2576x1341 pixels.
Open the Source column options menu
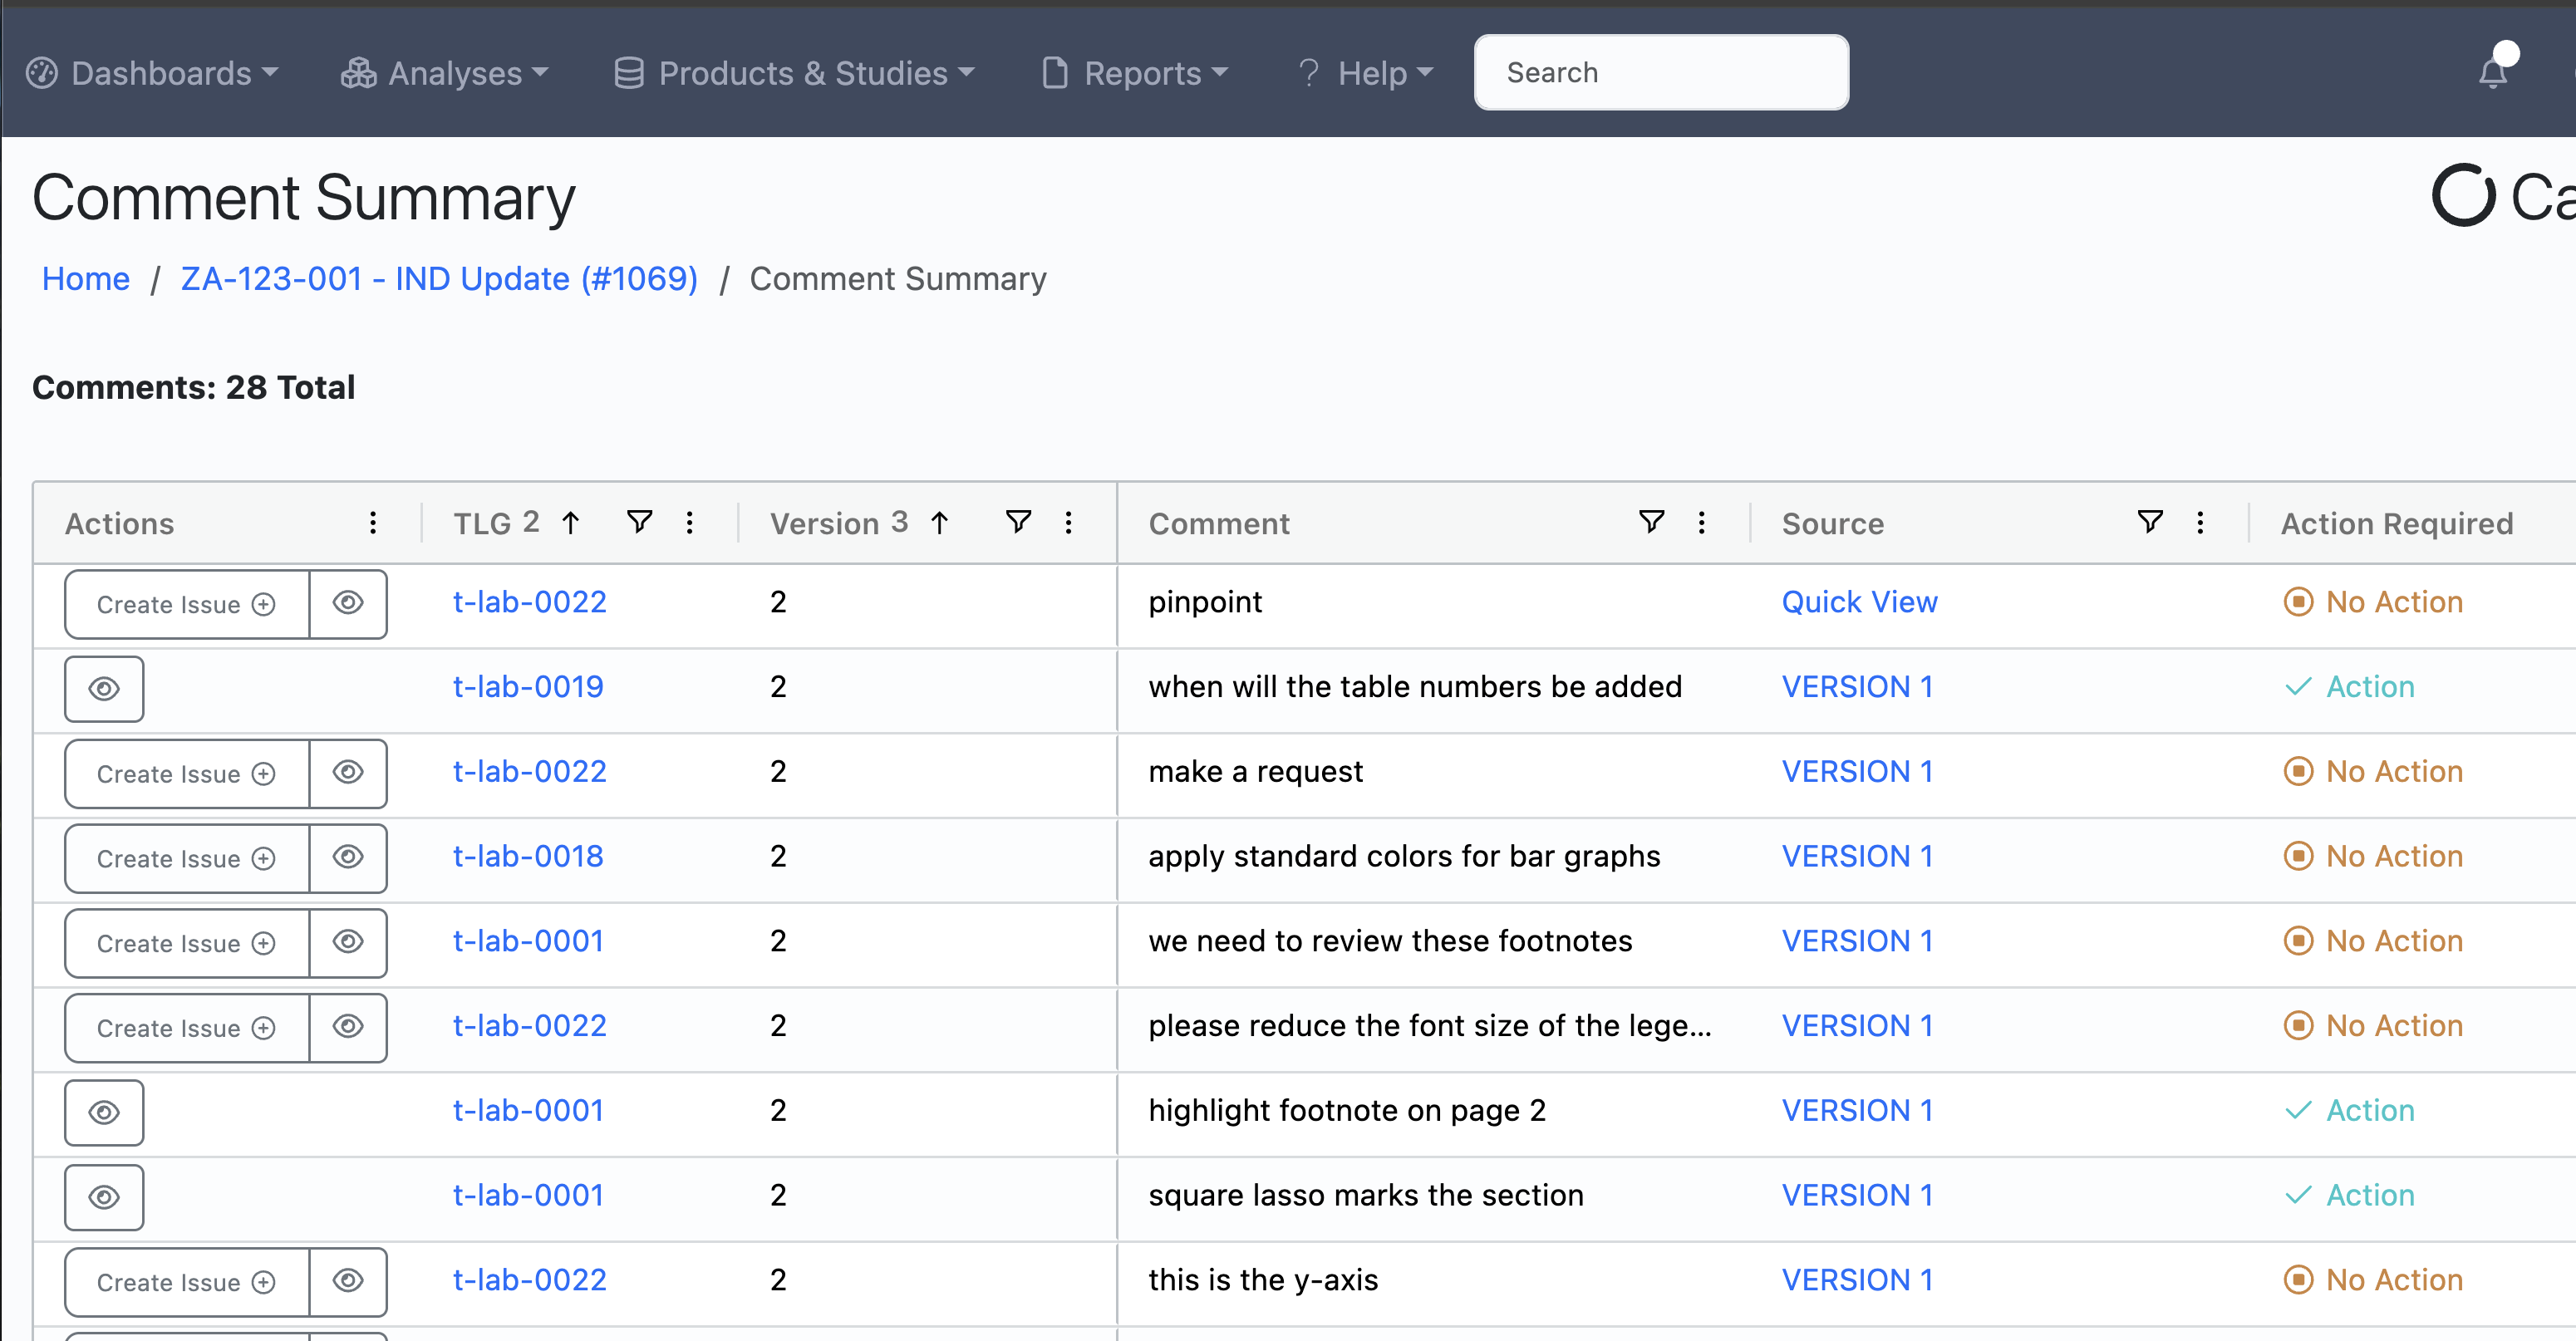click(2200, 522)
